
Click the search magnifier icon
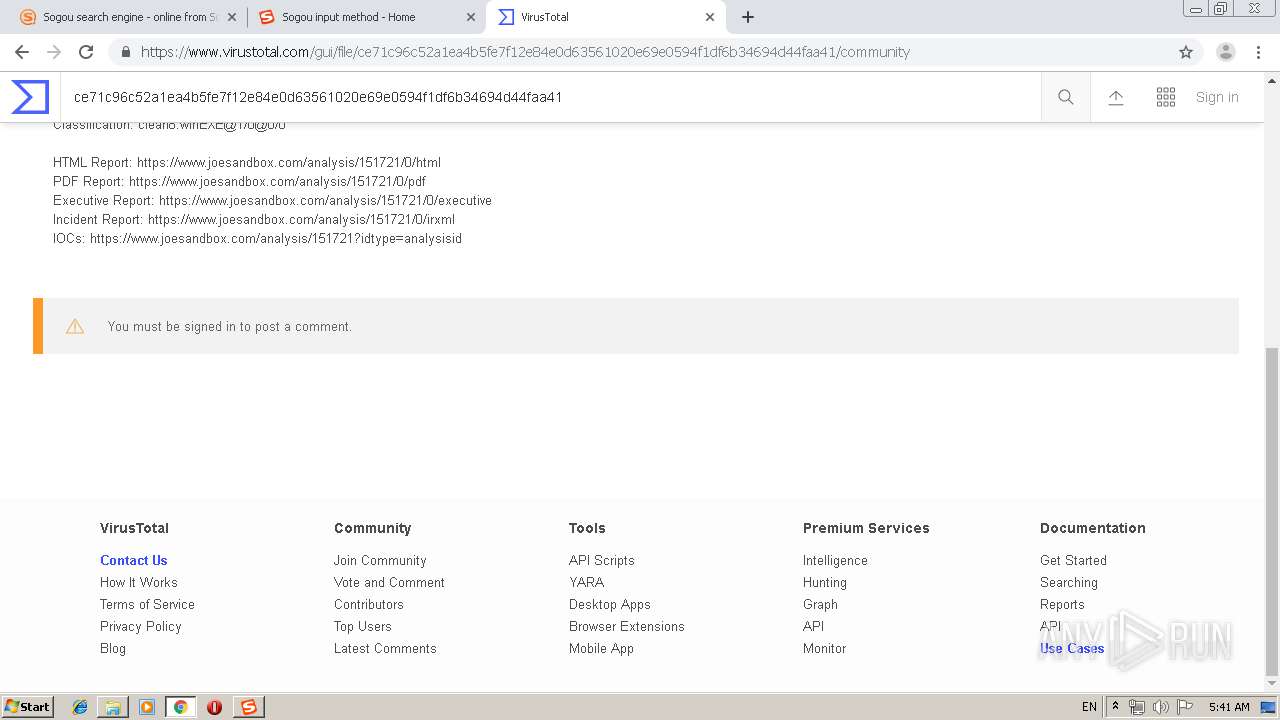point(1066,97)
